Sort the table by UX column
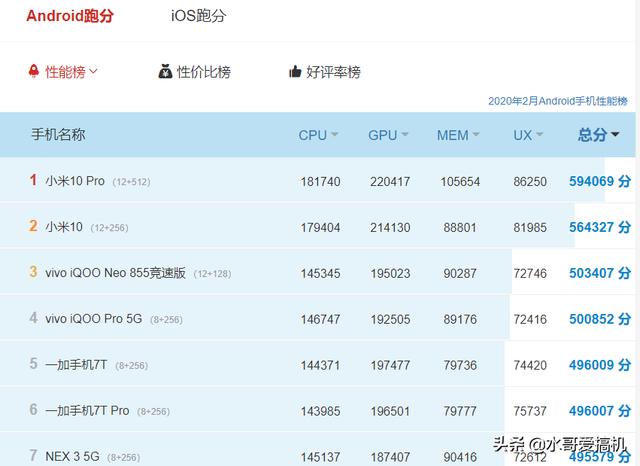Viewport: 640px width, 466px height. pos(528,135)
